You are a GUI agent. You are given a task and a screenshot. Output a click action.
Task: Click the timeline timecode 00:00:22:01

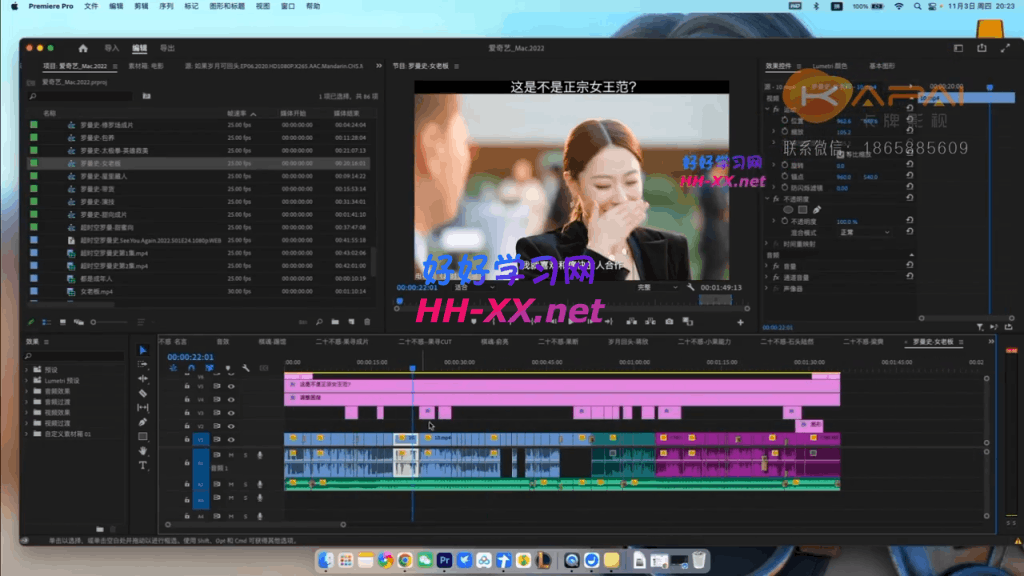pyautogui.click(x=190, y=357)
